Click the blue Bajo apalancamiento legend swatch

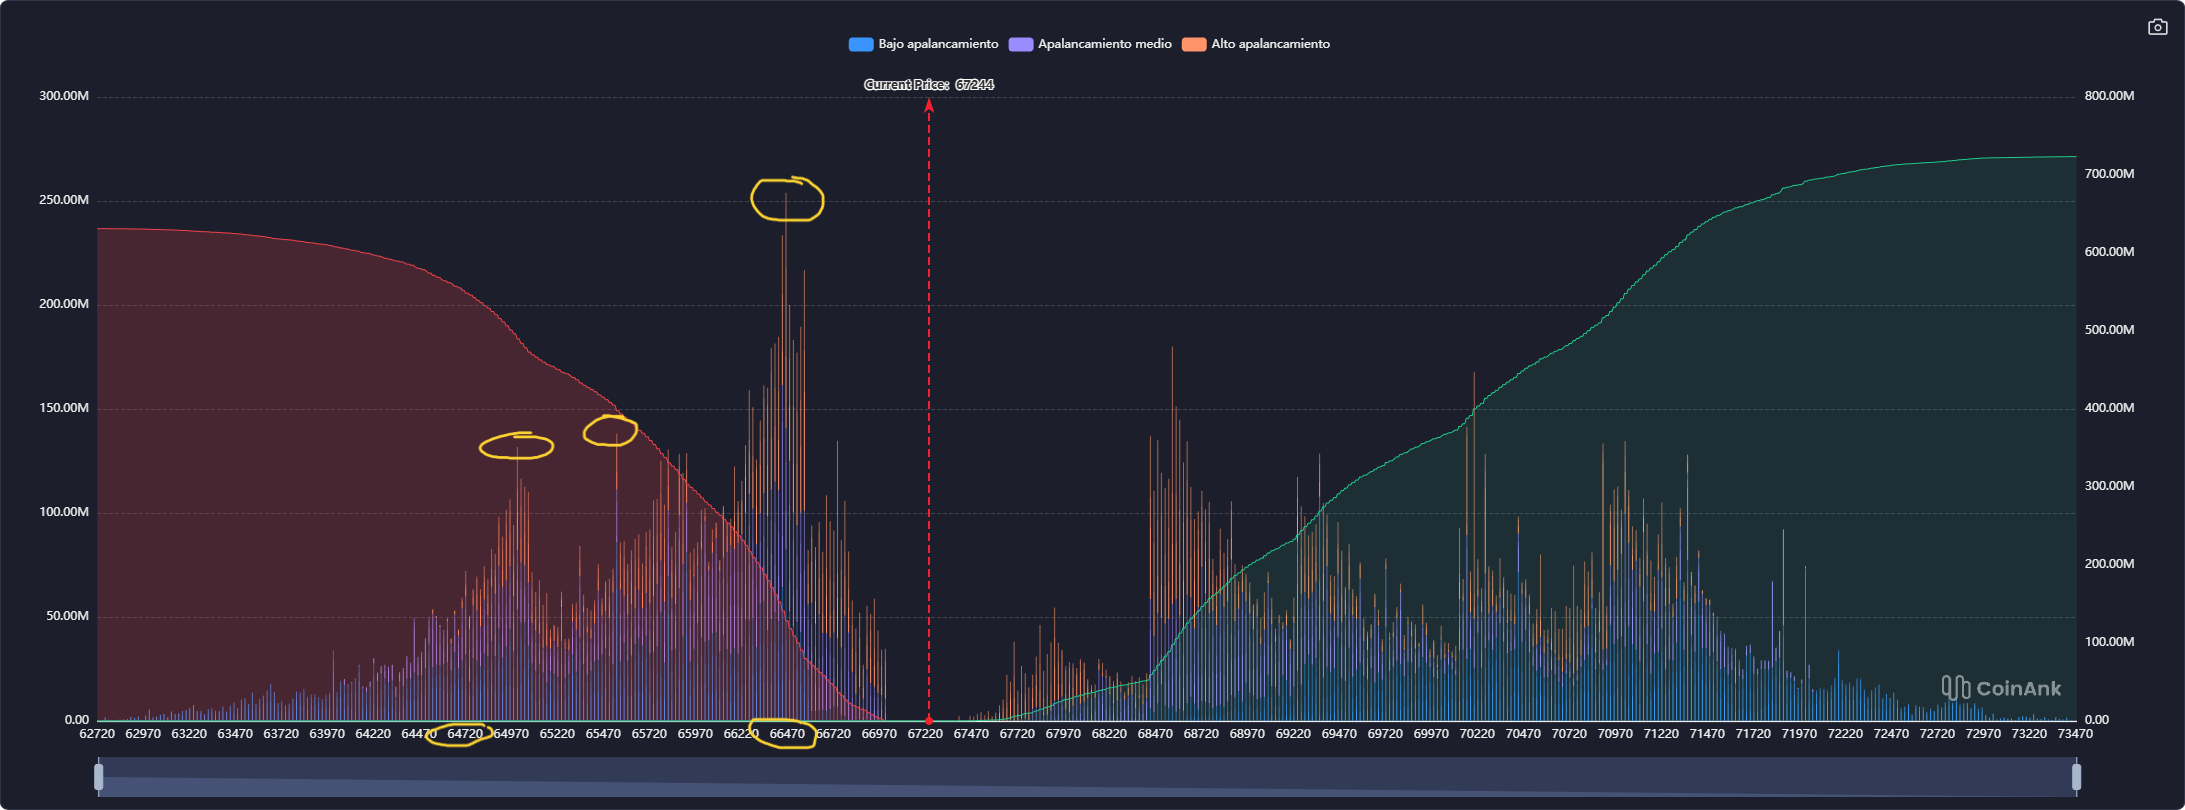pos(860,44)
